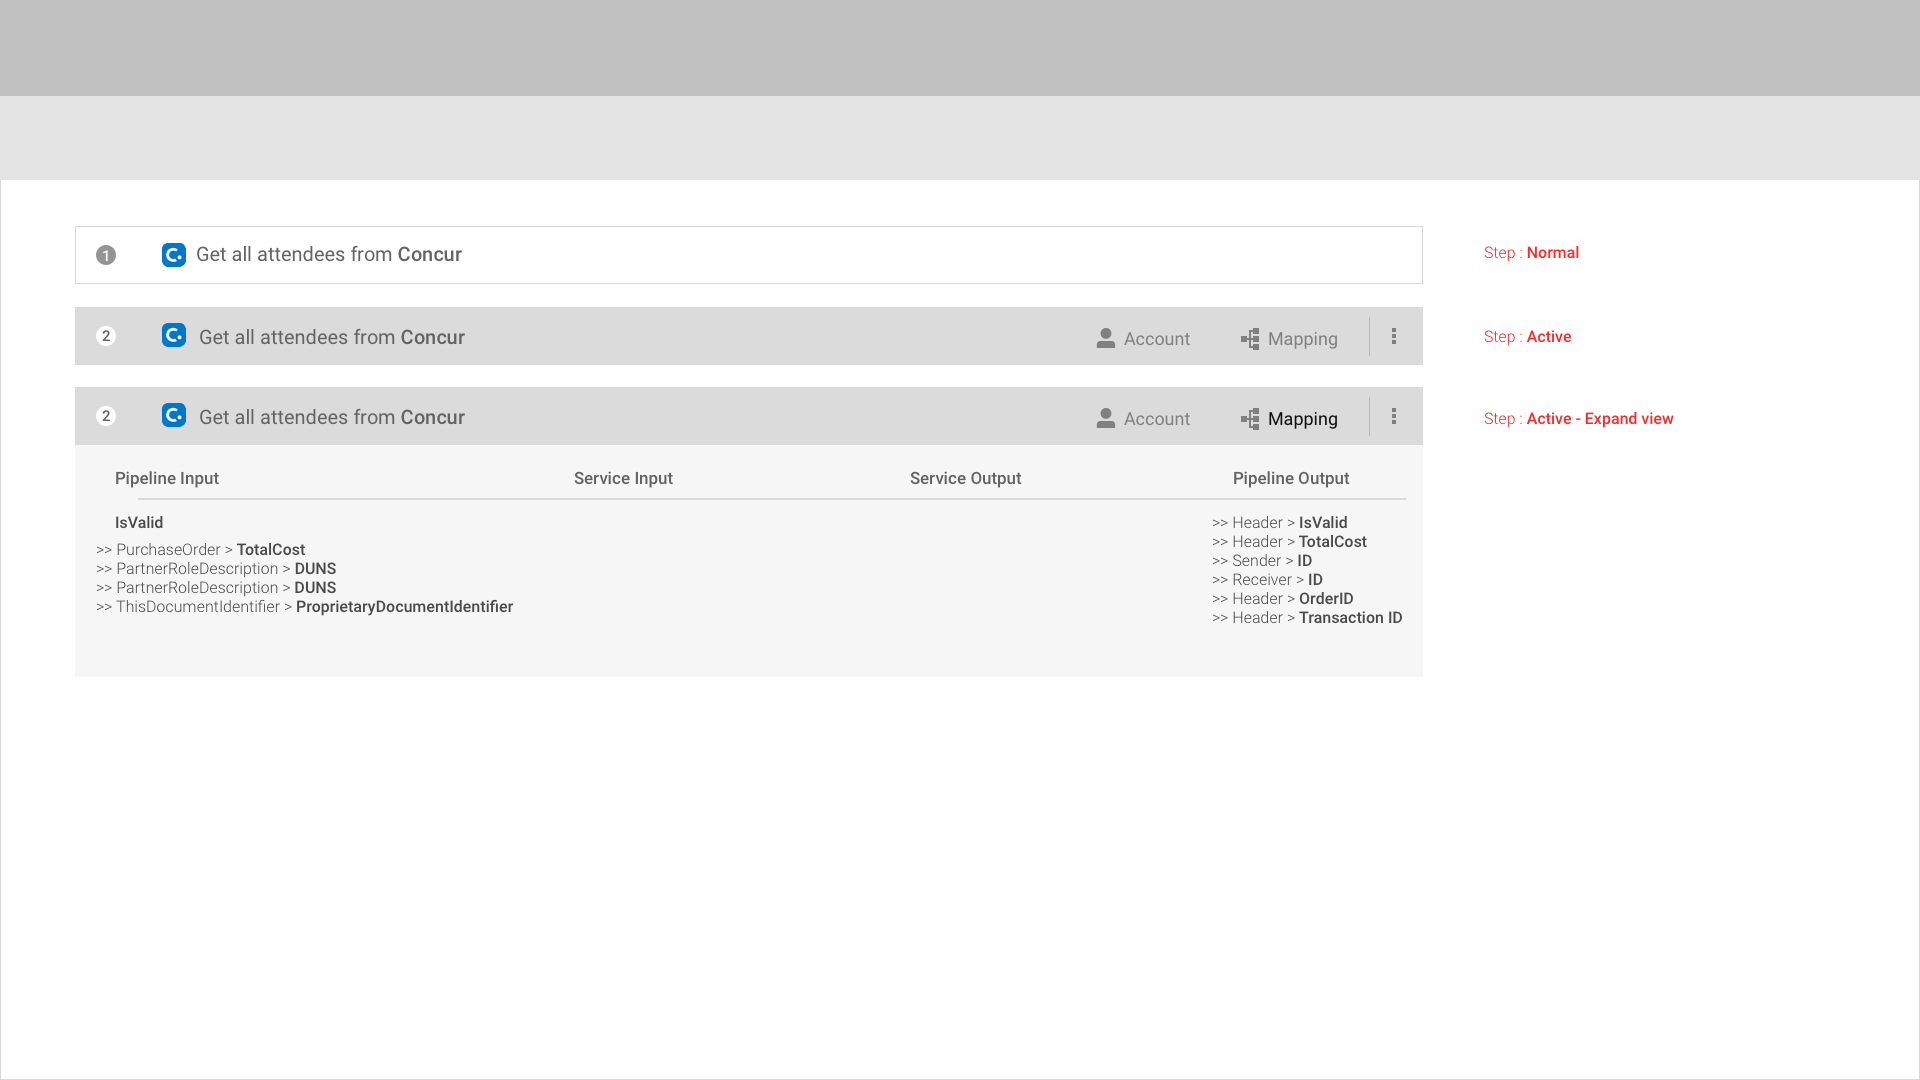Select Header > Transaction ID output field
Viewport: 1920px width, 1080px height.
pyautogui.click(x=1307, y=617)
